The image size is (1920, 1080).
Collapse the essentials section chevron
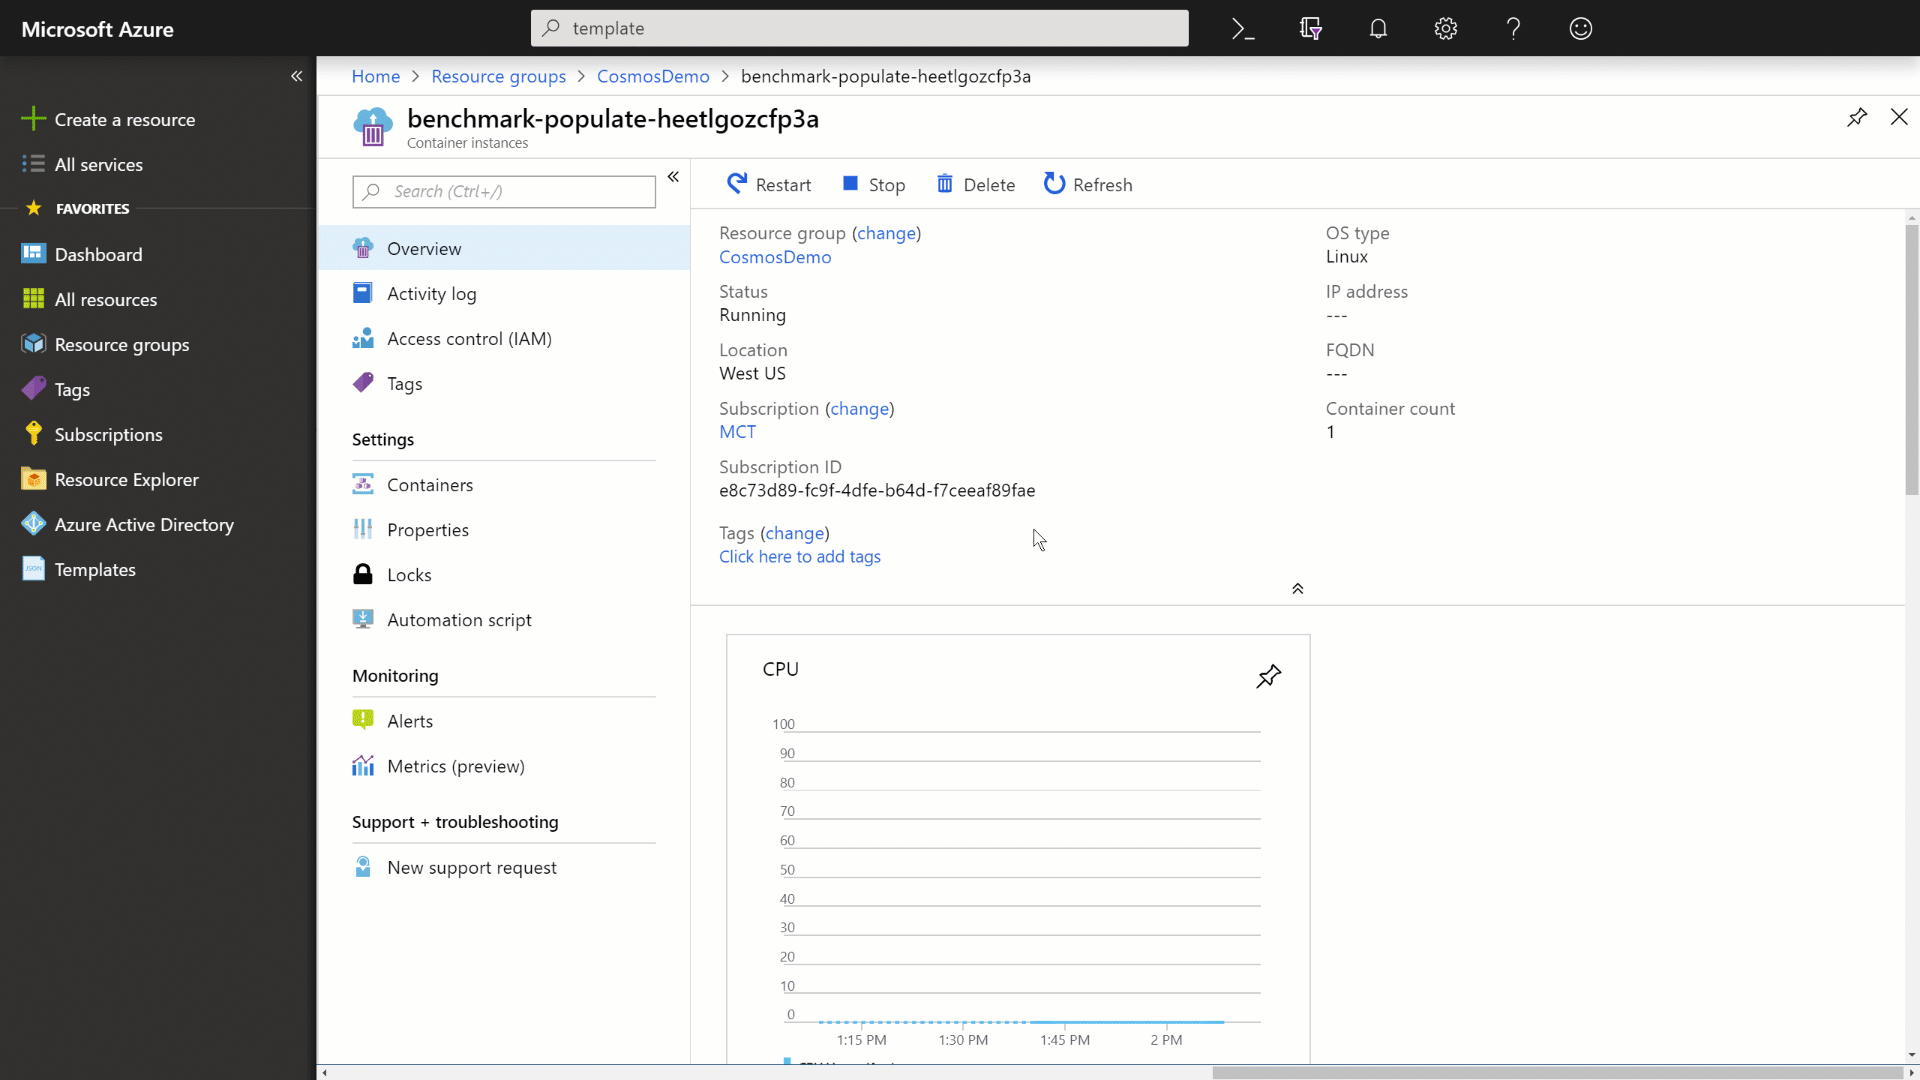point(1297,589)
